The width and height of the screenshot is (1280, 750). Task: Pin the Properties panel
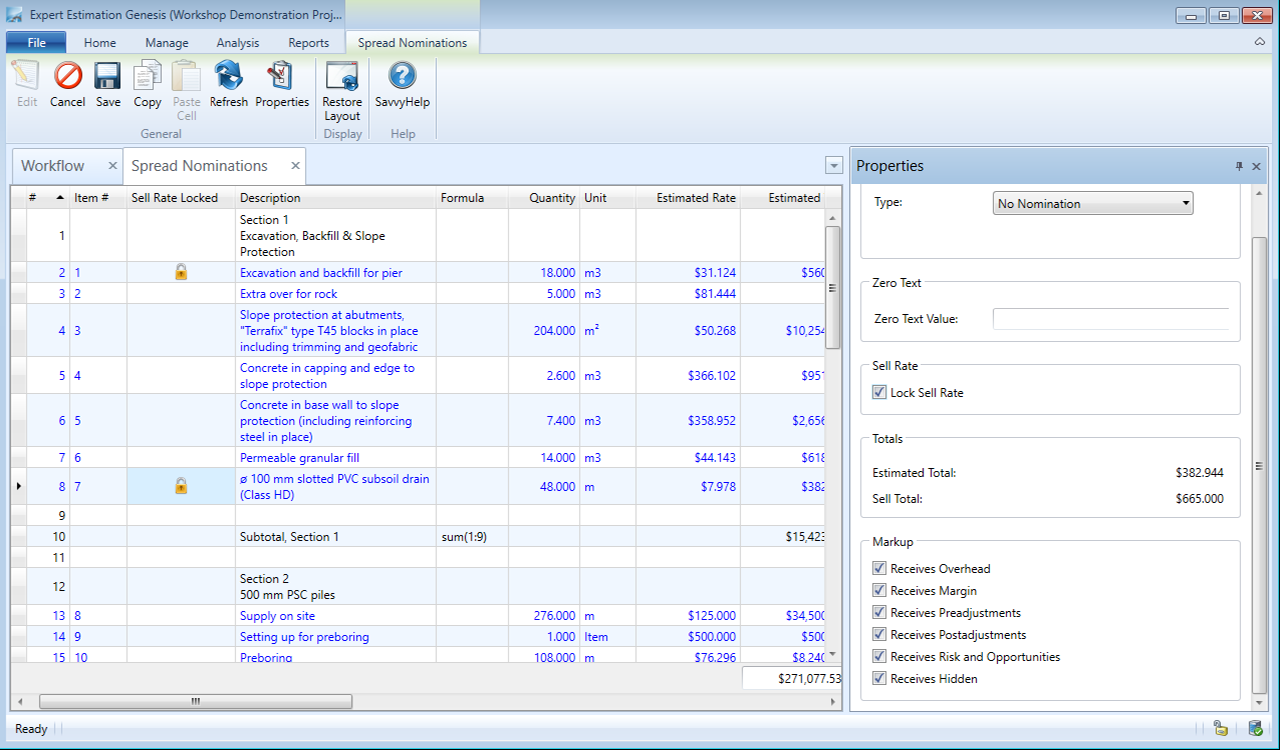1239,166
